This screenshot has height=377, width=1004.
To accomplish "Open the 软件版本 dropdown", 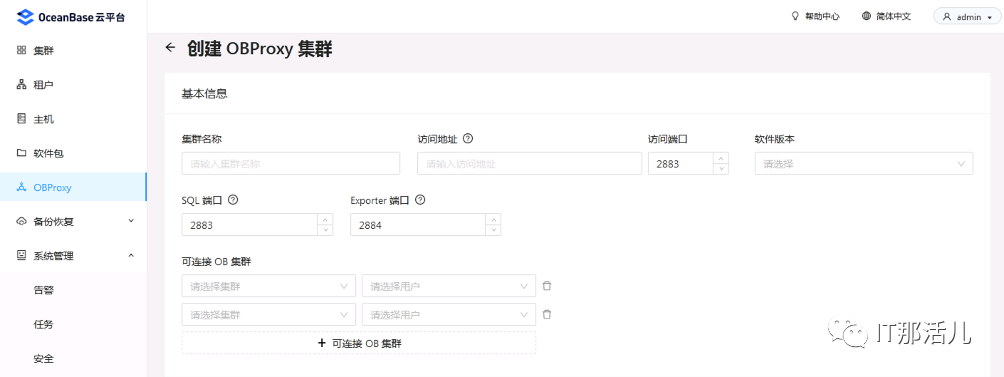I will tap(864, 164).
